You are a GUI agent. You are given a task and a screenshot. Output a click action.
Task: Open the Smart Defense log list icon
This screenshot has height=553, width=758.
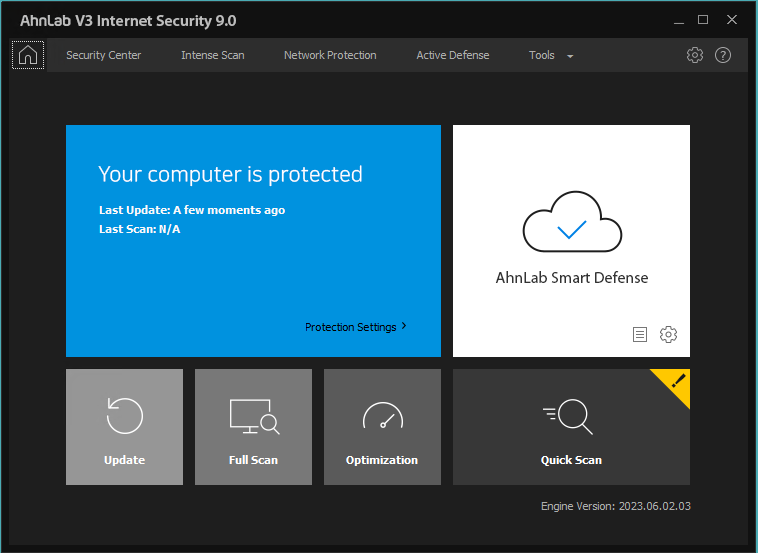pos(640,335)
